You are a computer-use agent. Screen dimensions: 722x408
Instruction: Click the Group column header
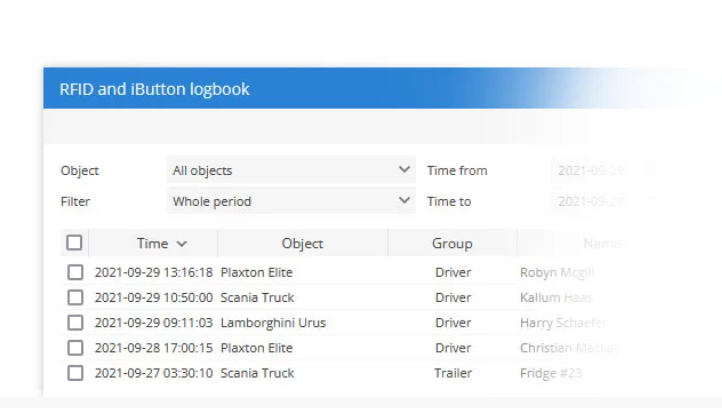point(452,243)
